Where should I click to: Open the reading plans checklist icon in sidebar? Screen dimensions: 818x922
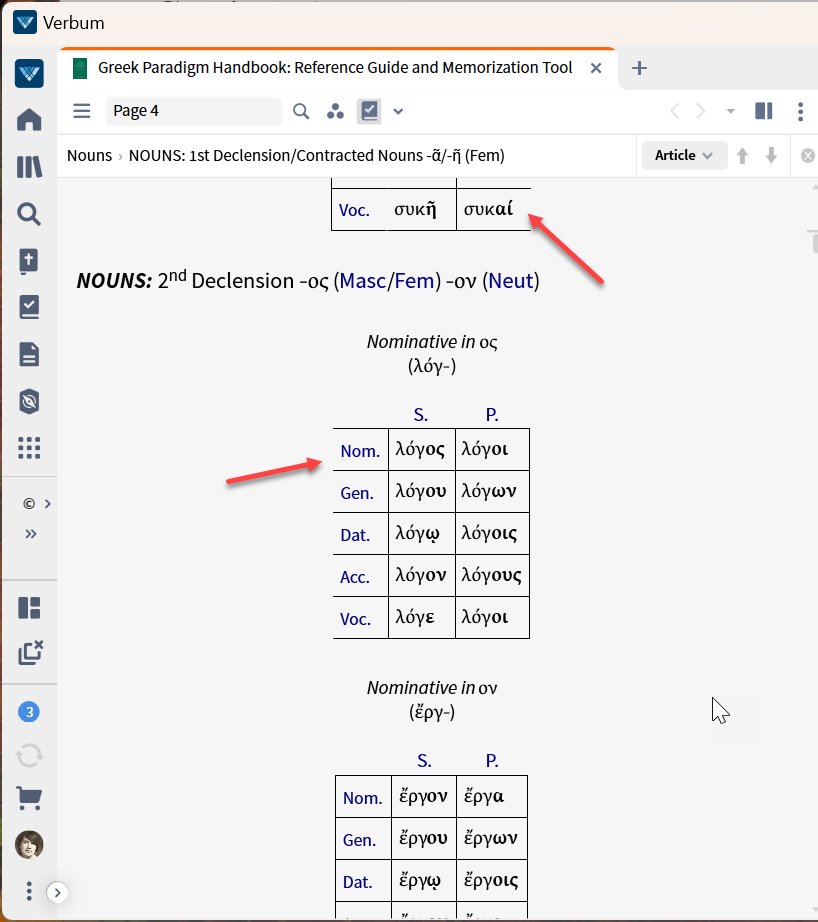coord(29,307)
